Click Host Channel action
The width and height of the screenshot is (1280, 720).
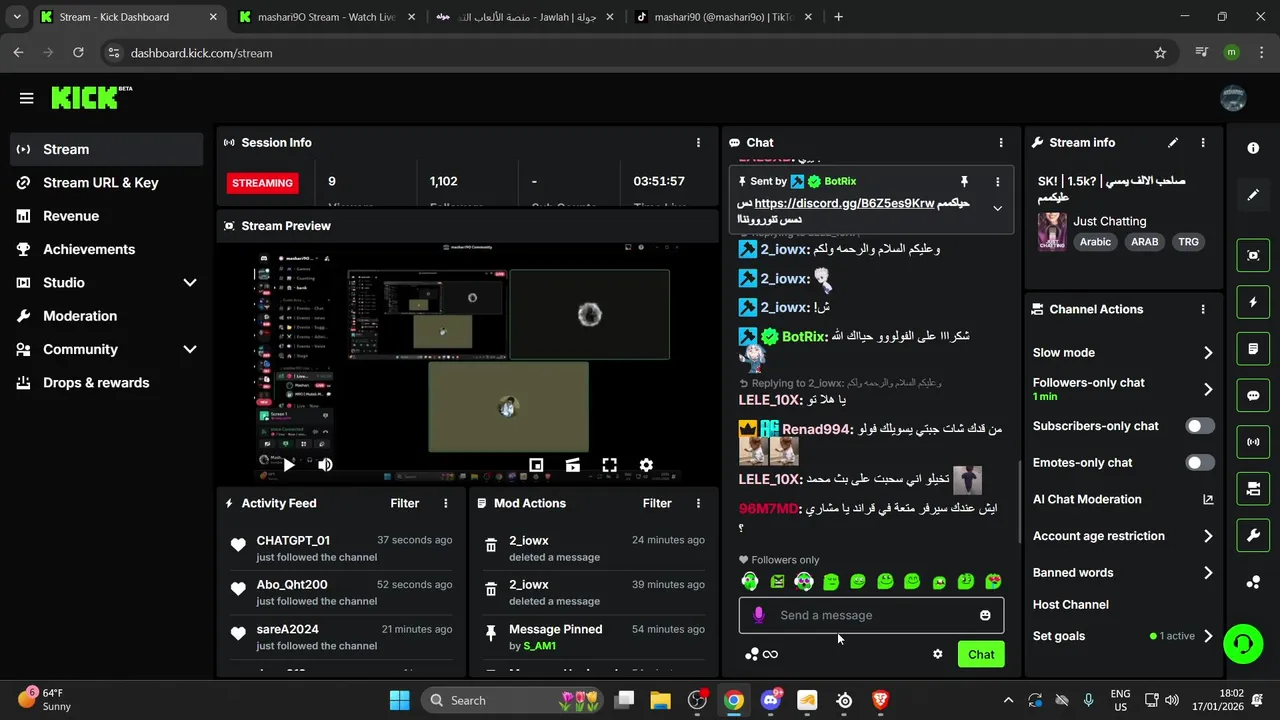[x=1071, y=604]
